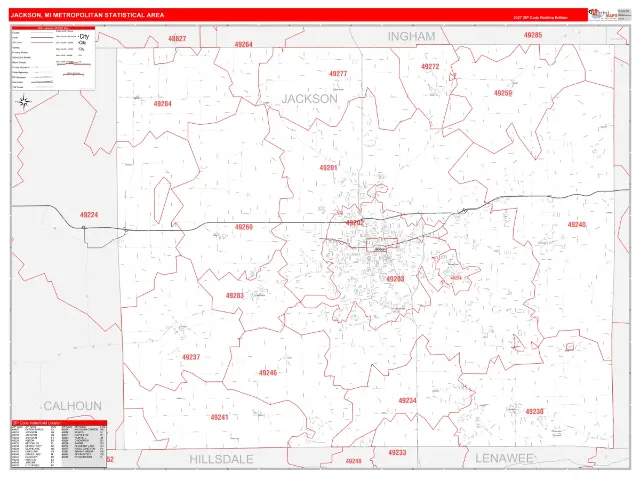Click ZIP code 49264 label
The image size is (640, 480).
244,44
